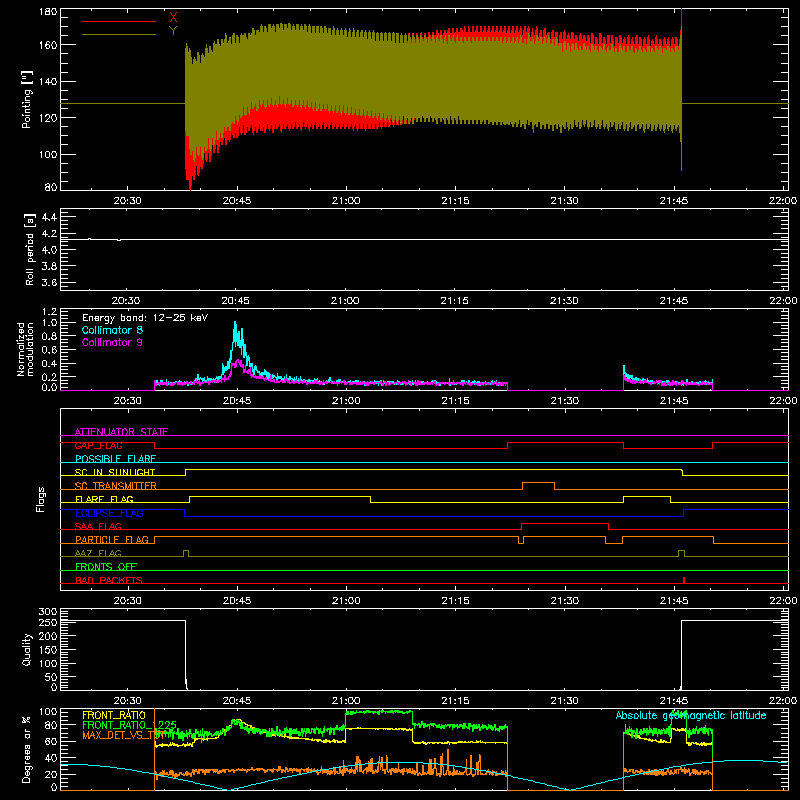Click the olive Y legend label
The height and width of the screenshot is (800, 800).
(x=173, y=31)
